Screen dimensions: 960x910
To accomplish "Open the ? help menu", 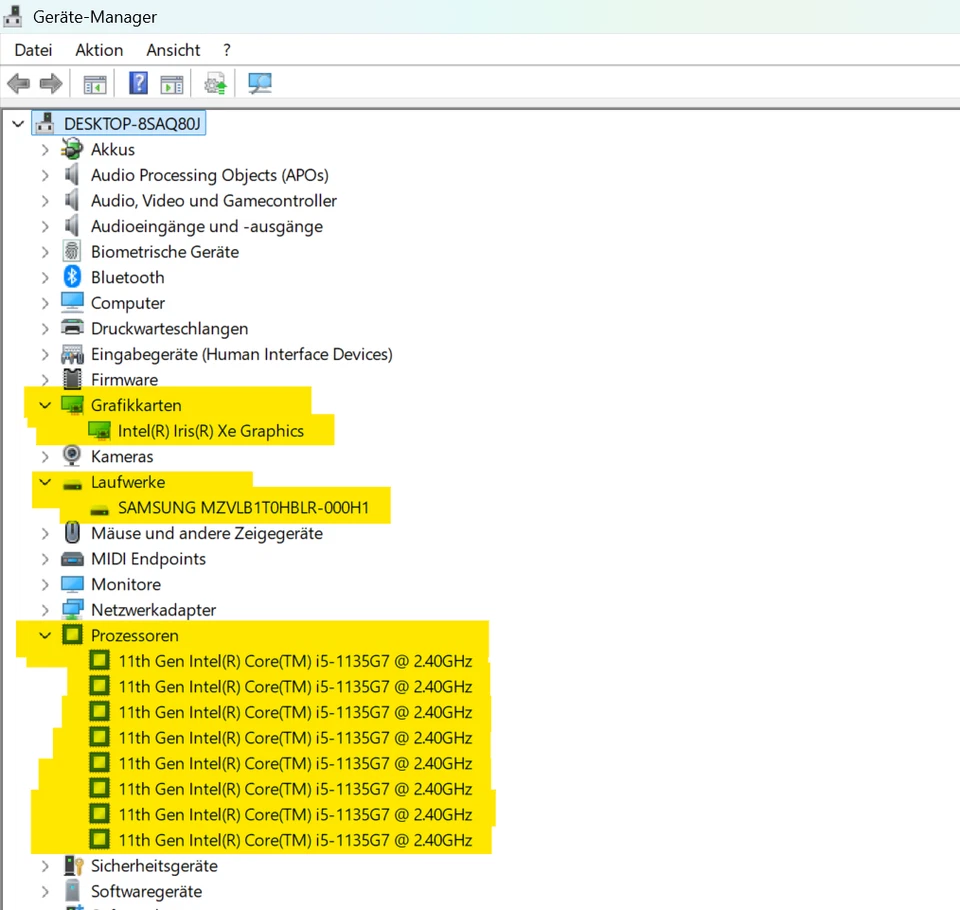I will point(227,50).
